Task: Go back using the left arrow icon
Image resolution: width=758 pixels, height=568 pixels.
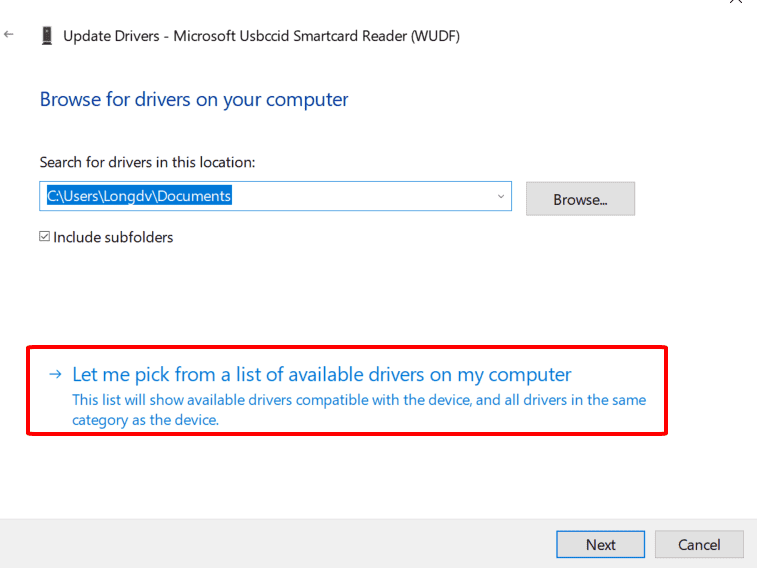Action: pos(9,34)
